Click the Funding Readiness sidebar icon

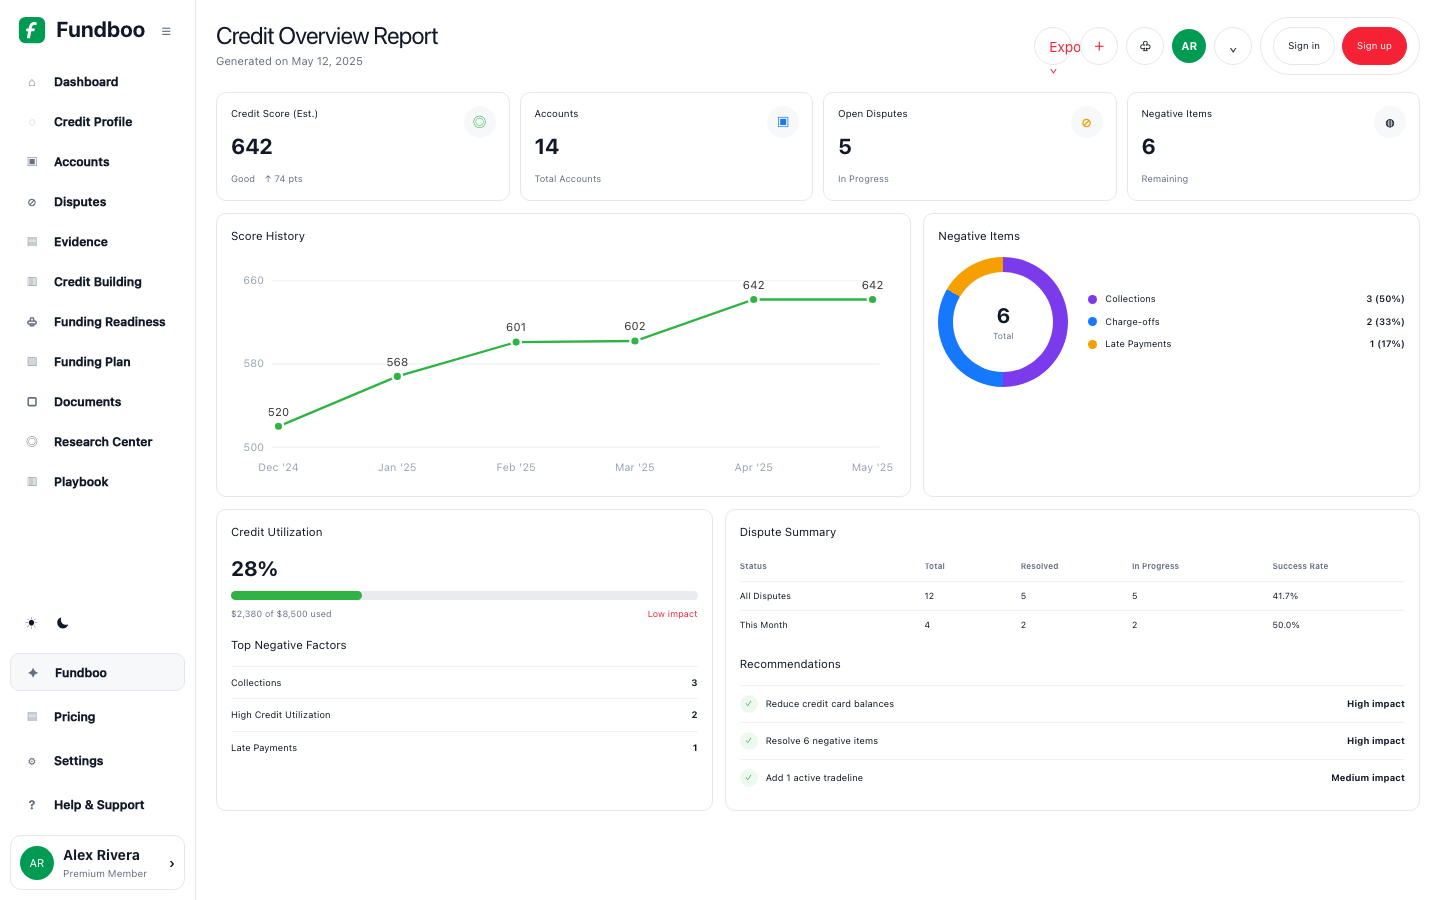(32, 322)
